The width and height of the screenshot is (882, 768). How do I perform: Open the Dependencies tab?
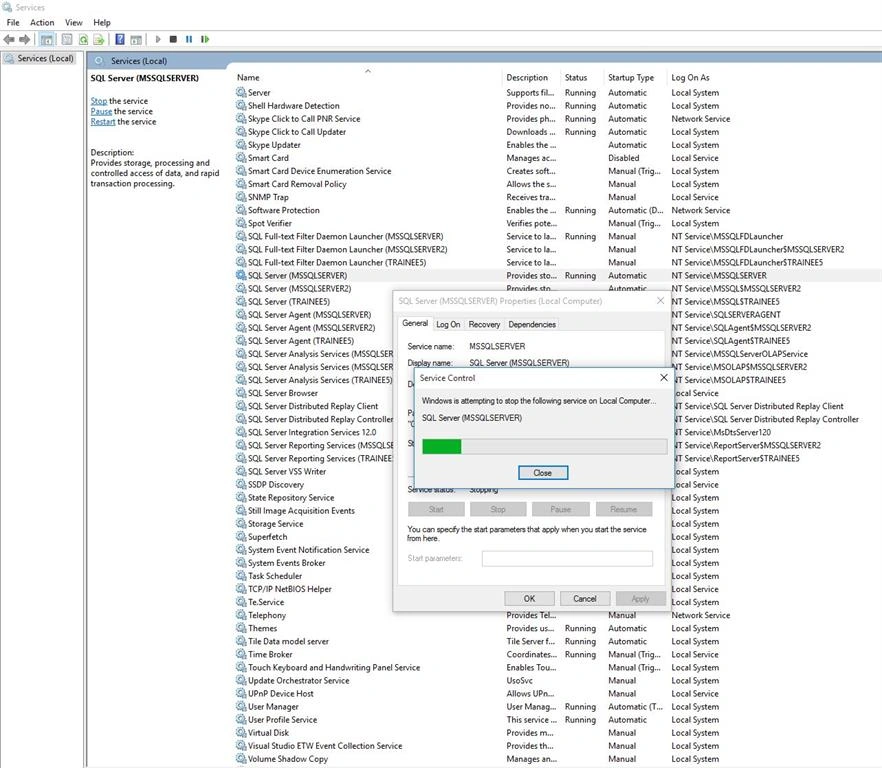532,324
